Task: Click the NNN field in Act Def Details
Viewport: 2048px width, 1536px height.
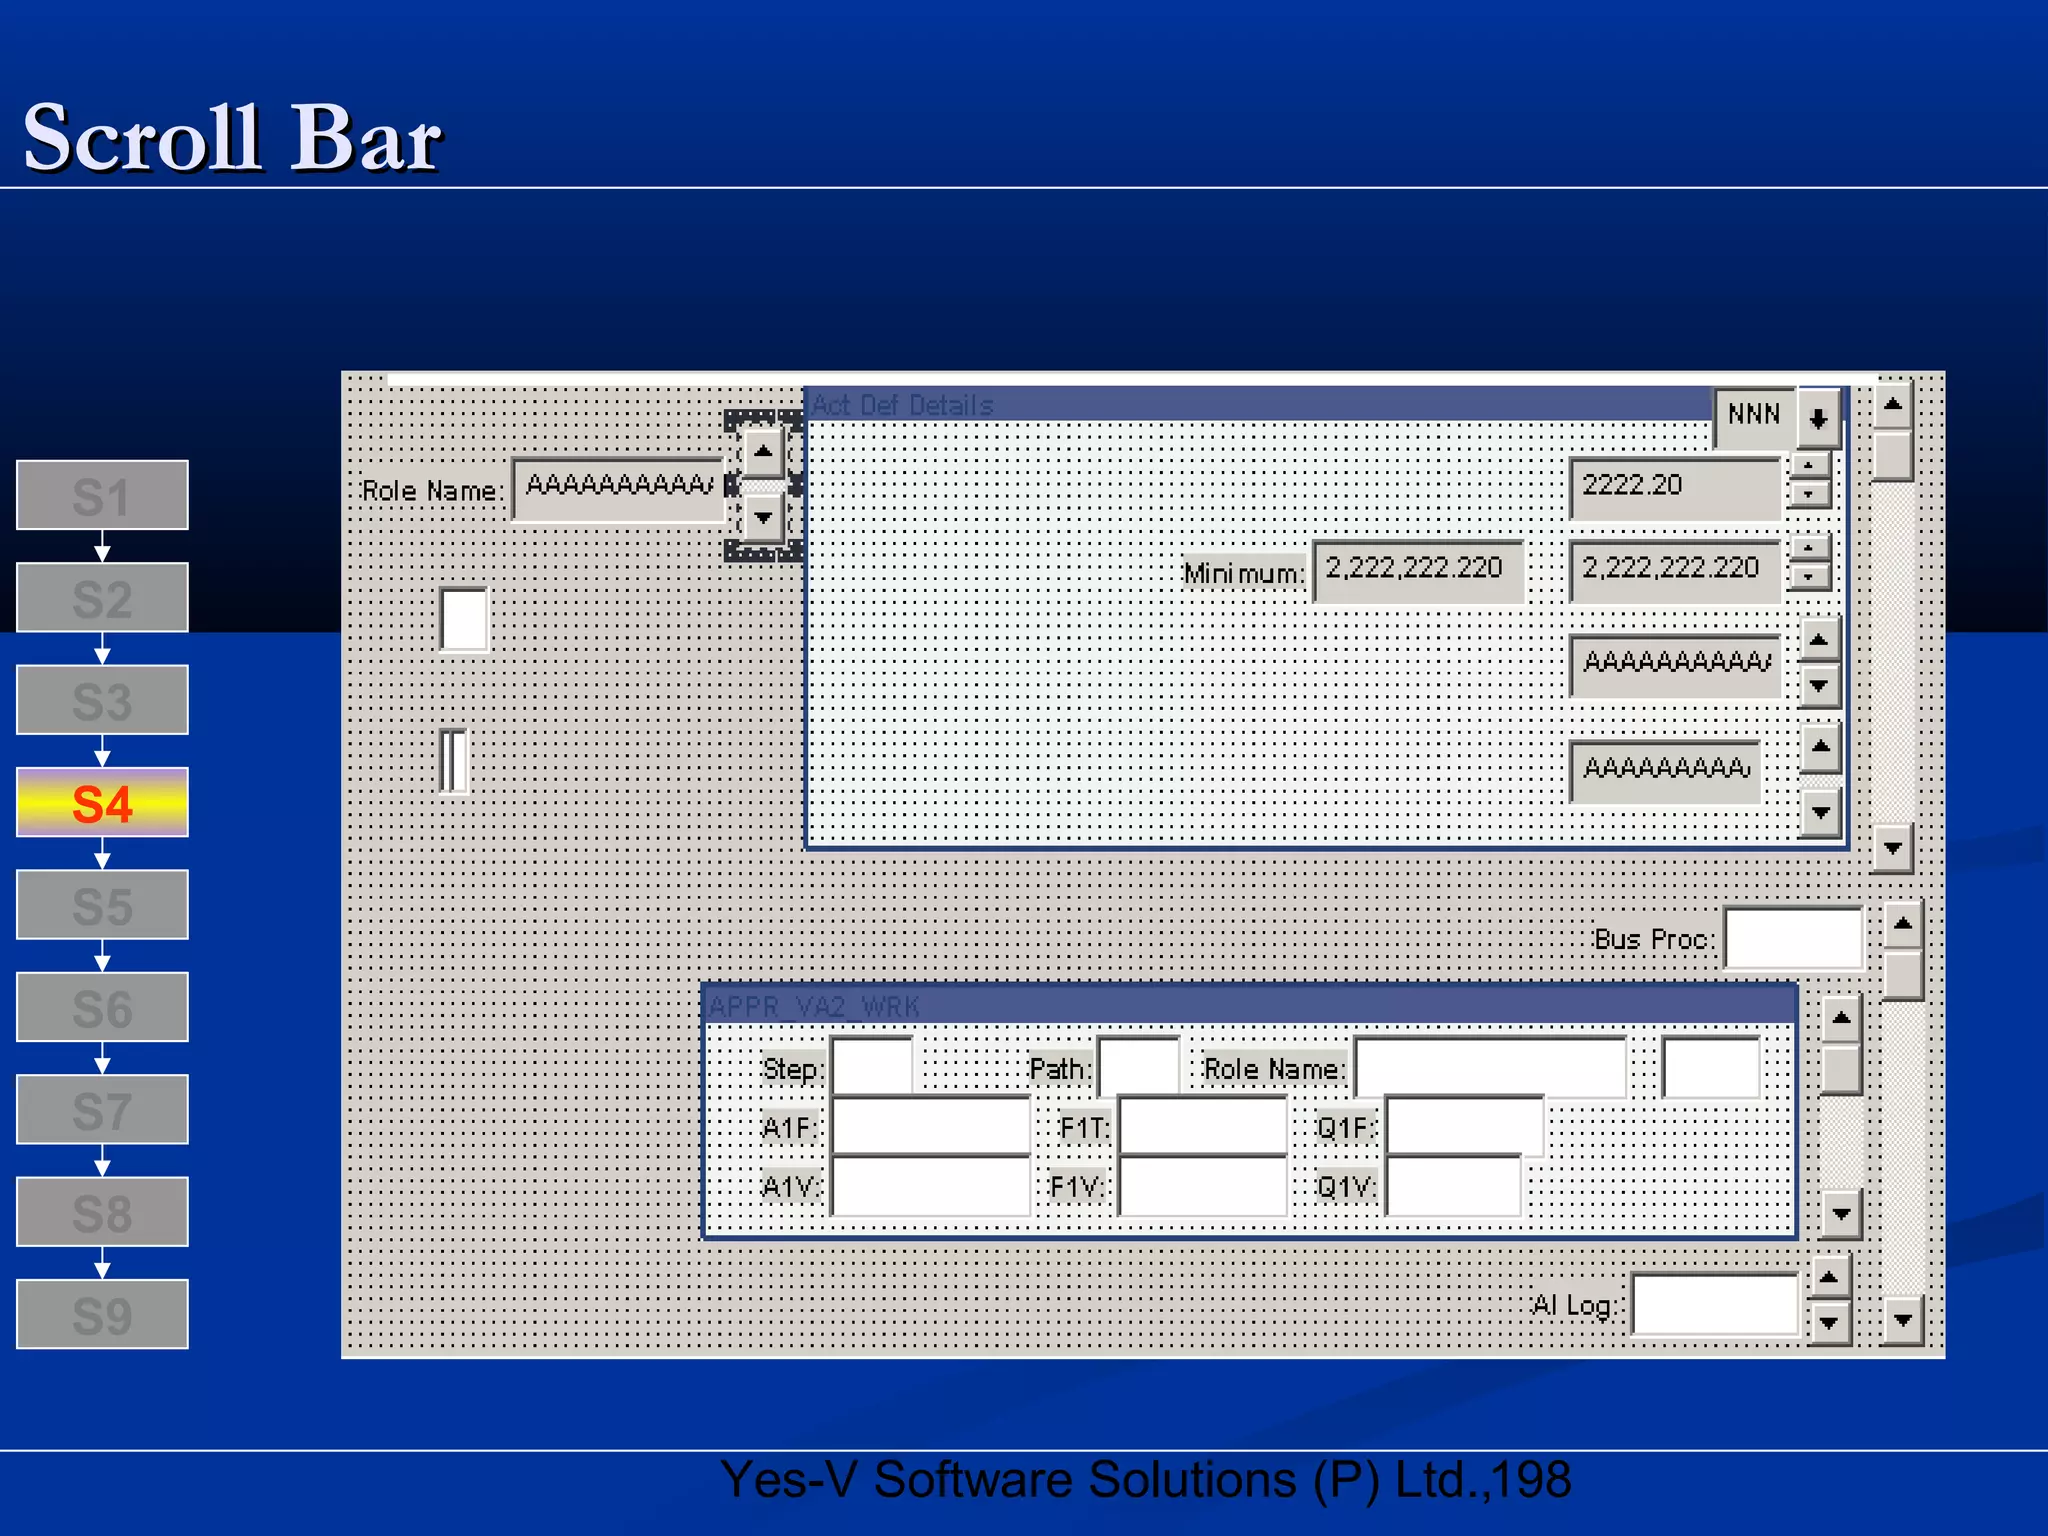Action: [1754, 416]
